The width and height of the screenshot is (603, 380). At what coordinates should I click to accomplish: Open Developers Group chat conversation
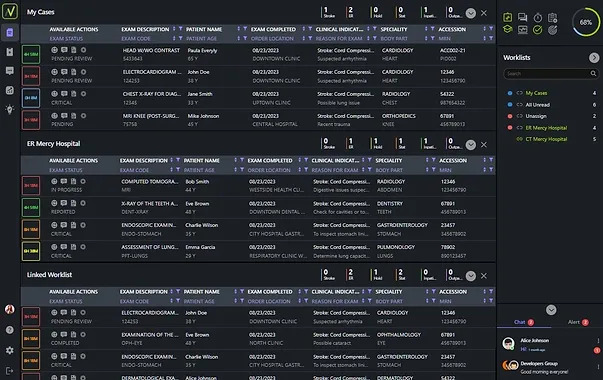550,367
